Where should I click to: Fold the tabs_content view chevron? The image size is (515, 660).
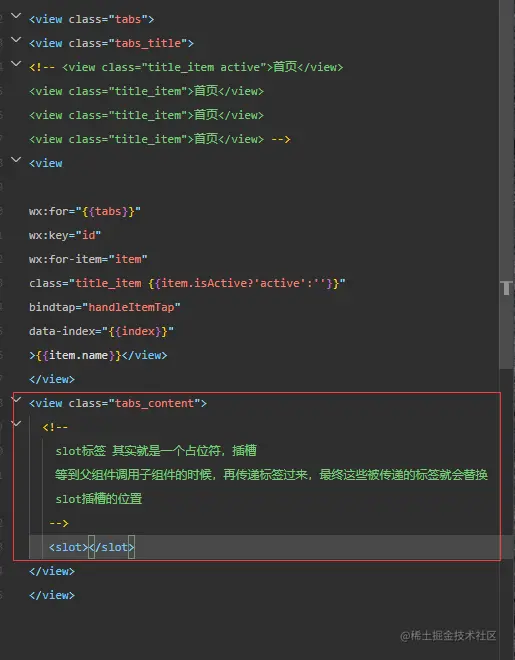(16, 399)
